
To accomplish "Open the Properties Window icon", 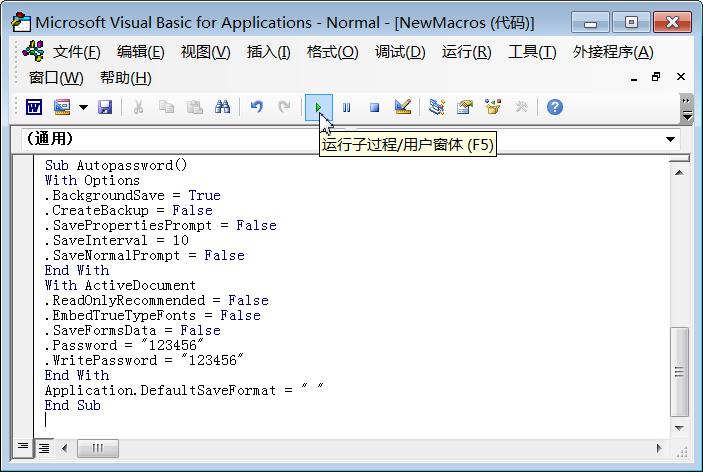I will 464,107.
